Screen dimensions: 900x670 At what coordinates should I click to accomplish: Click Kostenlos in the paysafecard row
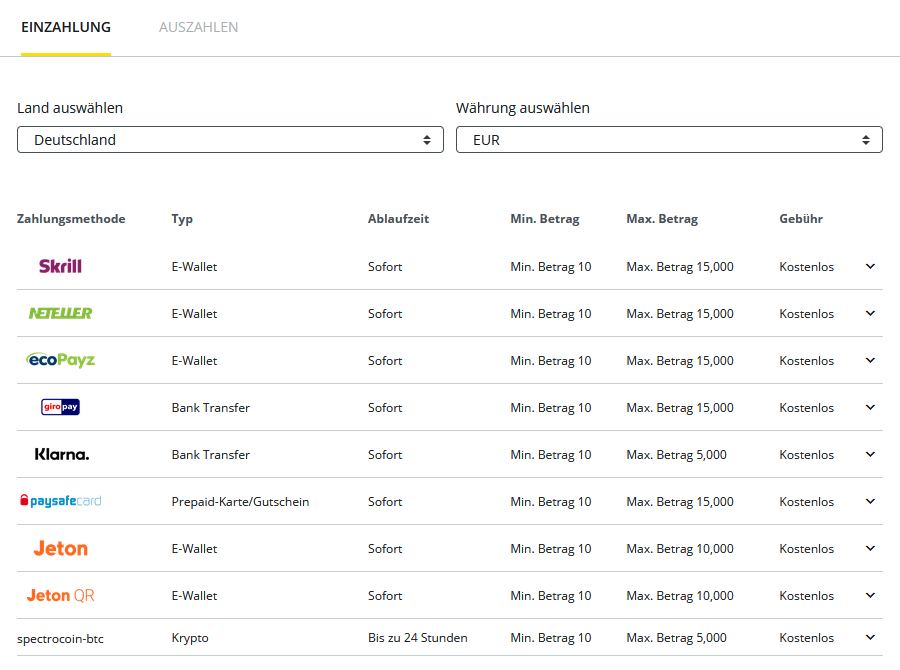(806, 502)
